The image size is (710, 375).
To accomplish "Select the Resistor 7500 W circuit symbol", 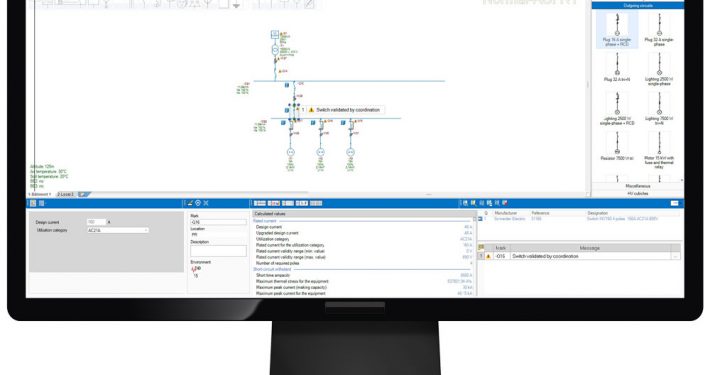I will point(617,146).
